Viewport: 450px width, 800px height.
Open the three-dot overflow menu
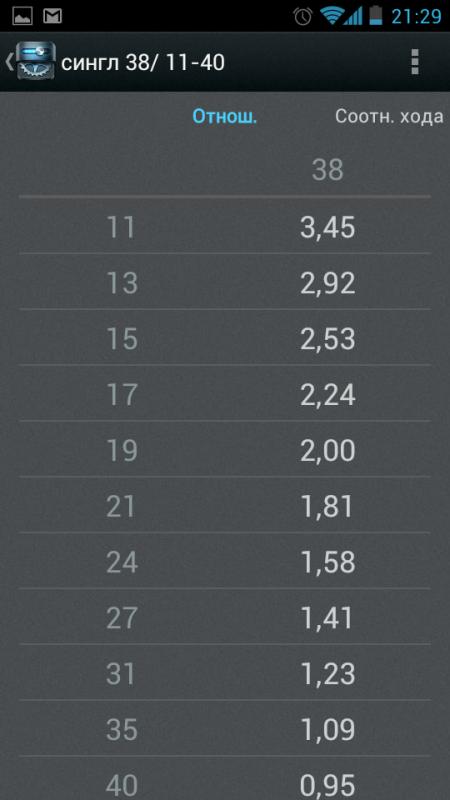click(415, 62)
